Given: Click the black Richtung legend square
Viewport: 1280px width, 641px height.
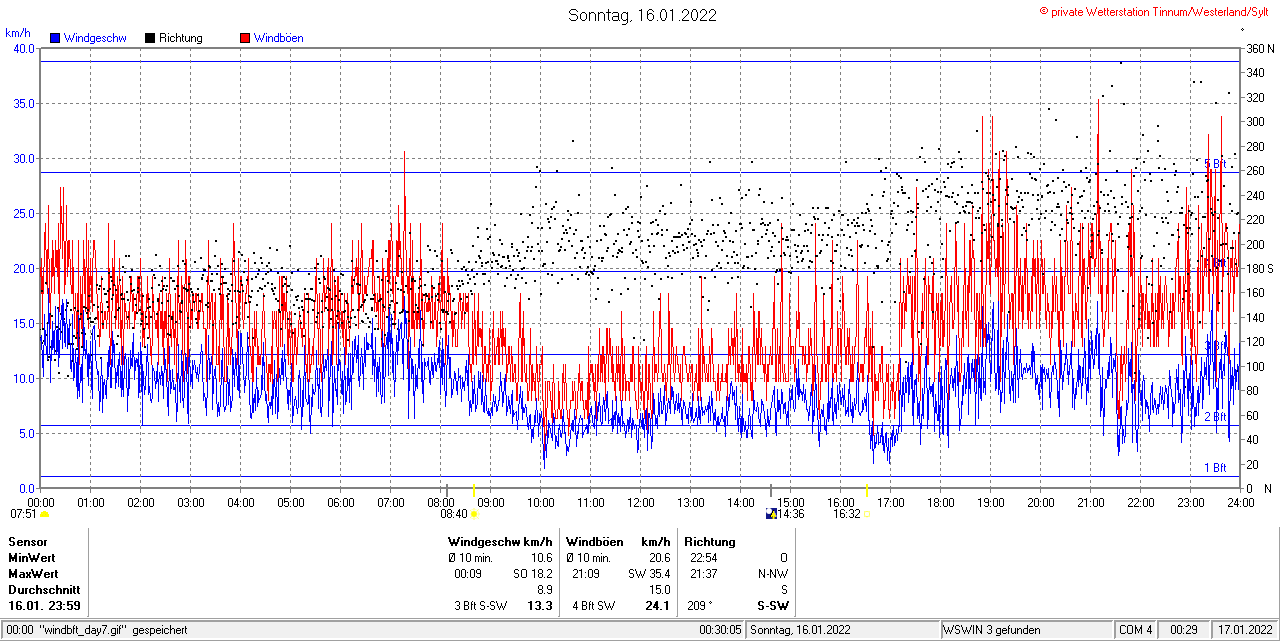Looking at the screenshot, I should click(150, 38).
